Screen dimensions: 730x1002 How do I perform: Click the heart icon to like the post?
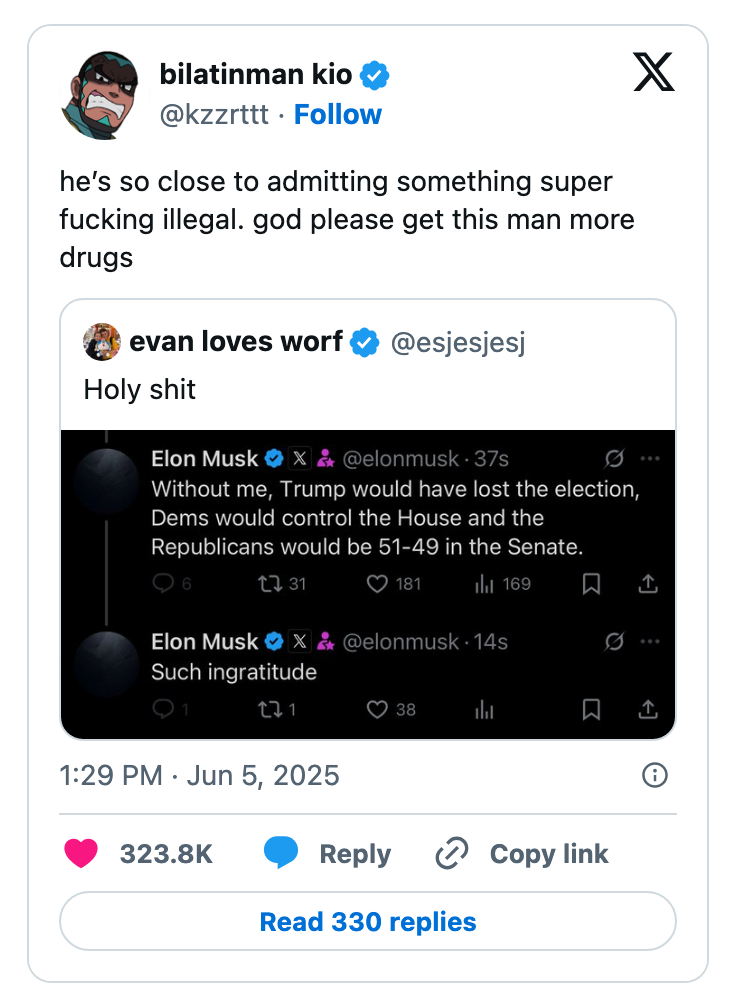click(x=81, y=854)
